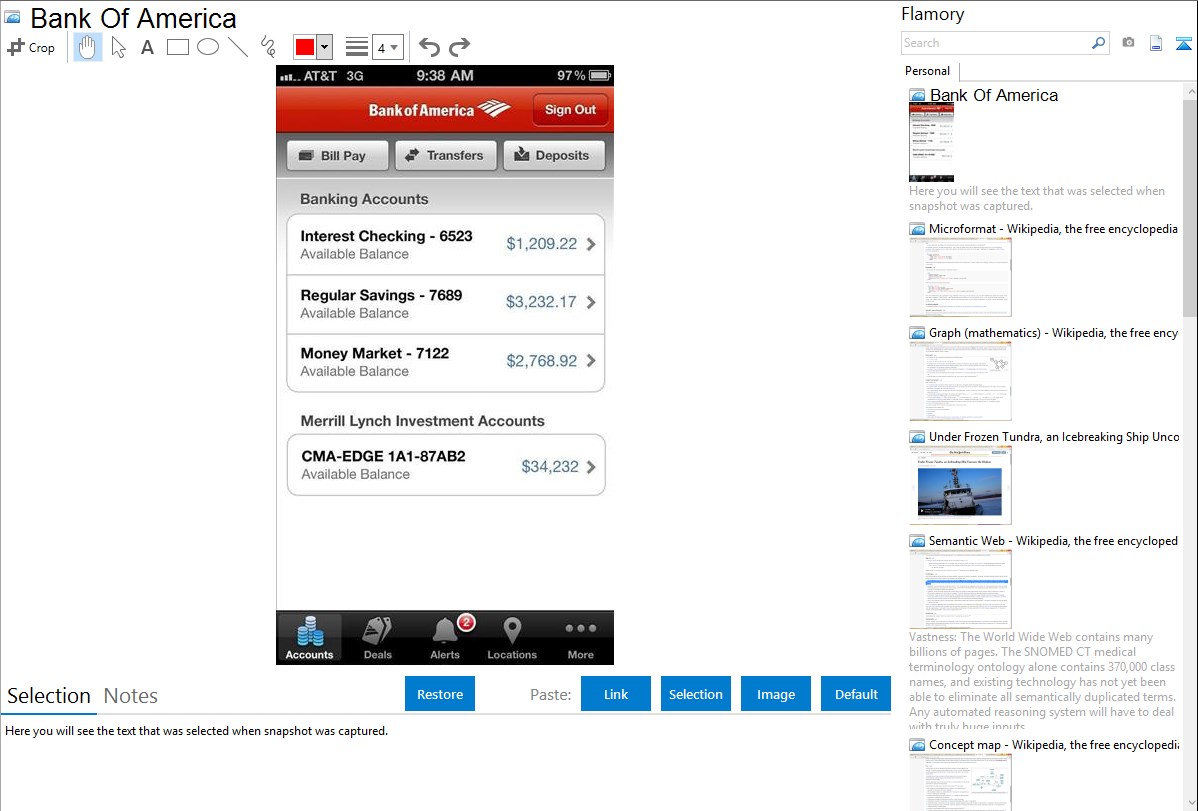
Task: Click the Restore button
Action: click(x=440, y=694)
